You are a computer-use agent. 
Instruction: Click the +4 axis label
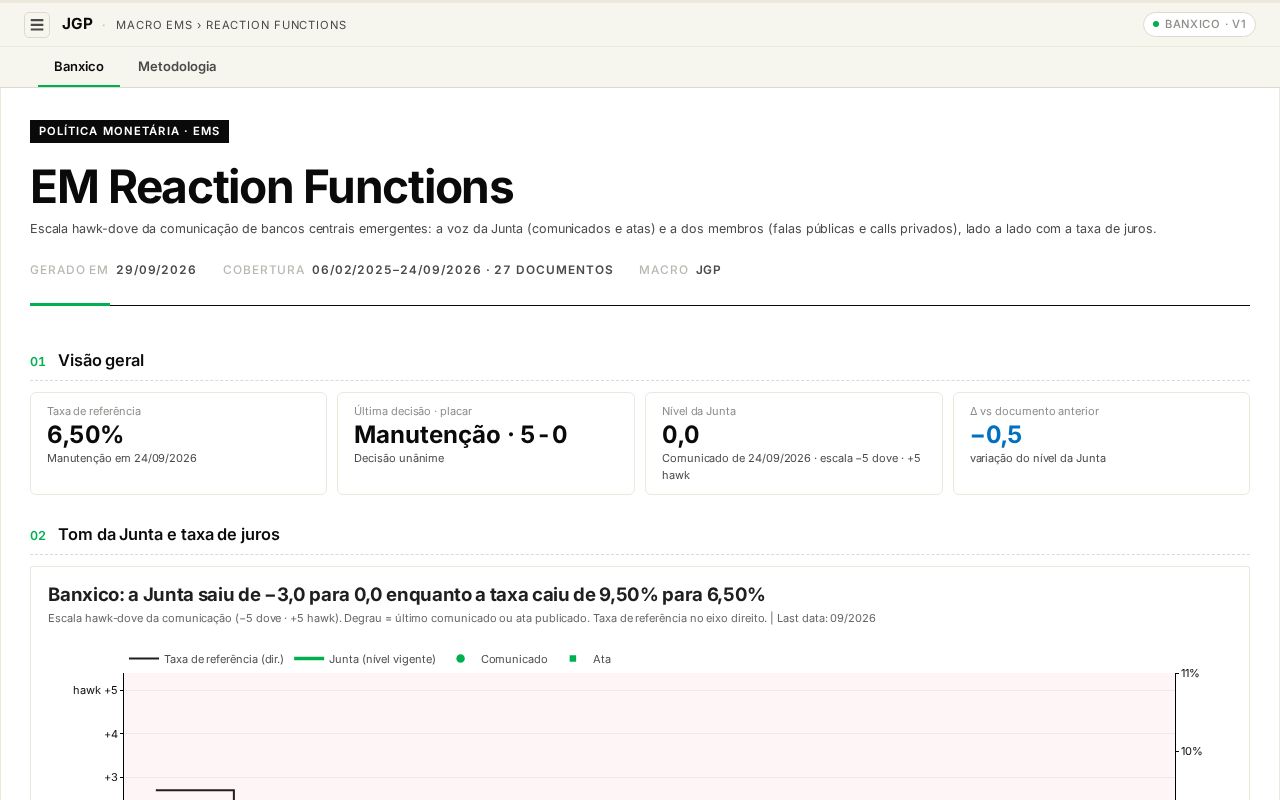[x=111, y=734]
